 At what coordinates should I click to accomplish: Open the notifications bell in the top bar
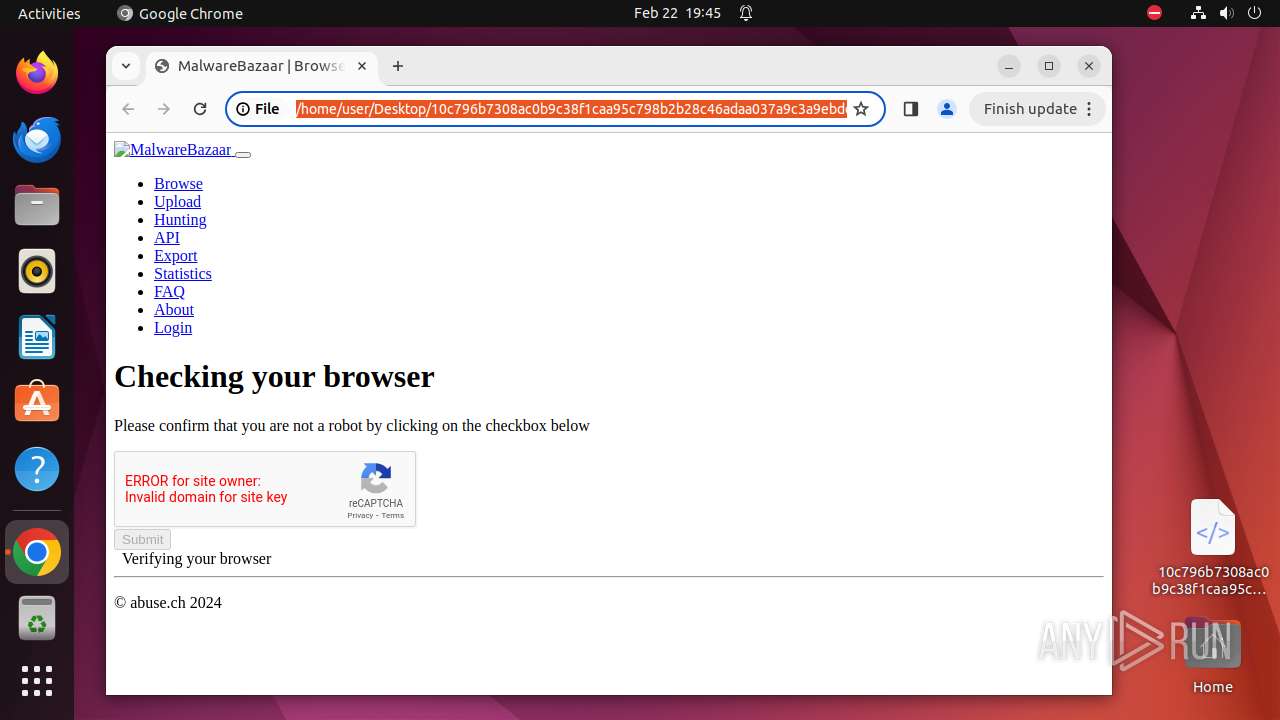(746, 13)
